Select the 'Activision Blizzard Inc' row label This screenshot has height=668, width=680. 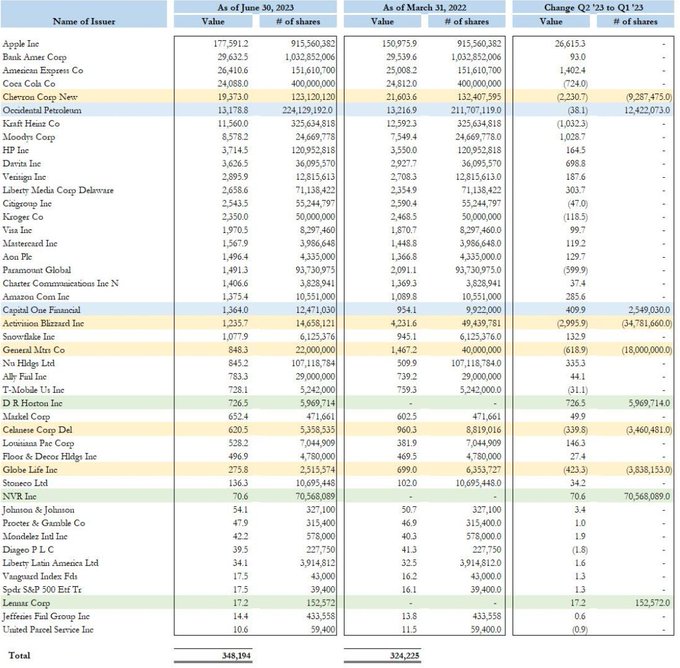point(43,323)
